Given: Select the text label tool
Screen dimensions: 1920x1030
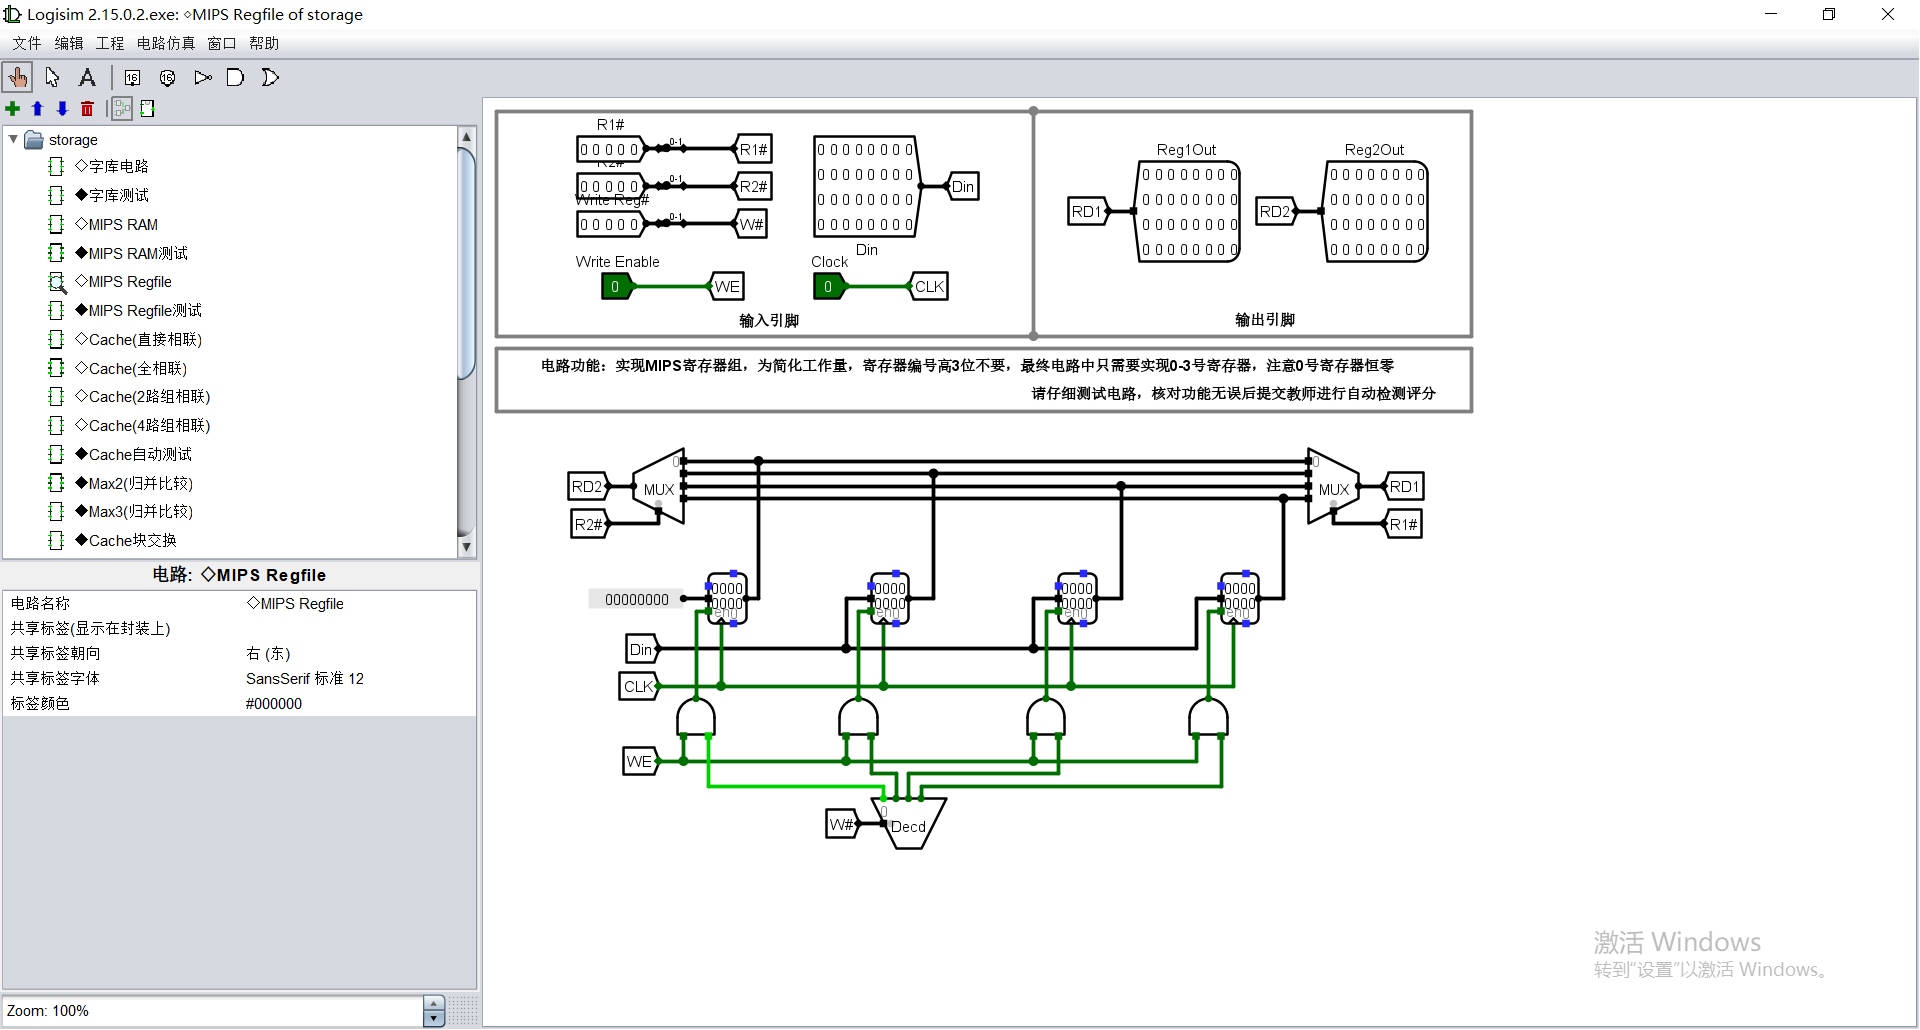Looking at the screenshot, I should point(87,77).
